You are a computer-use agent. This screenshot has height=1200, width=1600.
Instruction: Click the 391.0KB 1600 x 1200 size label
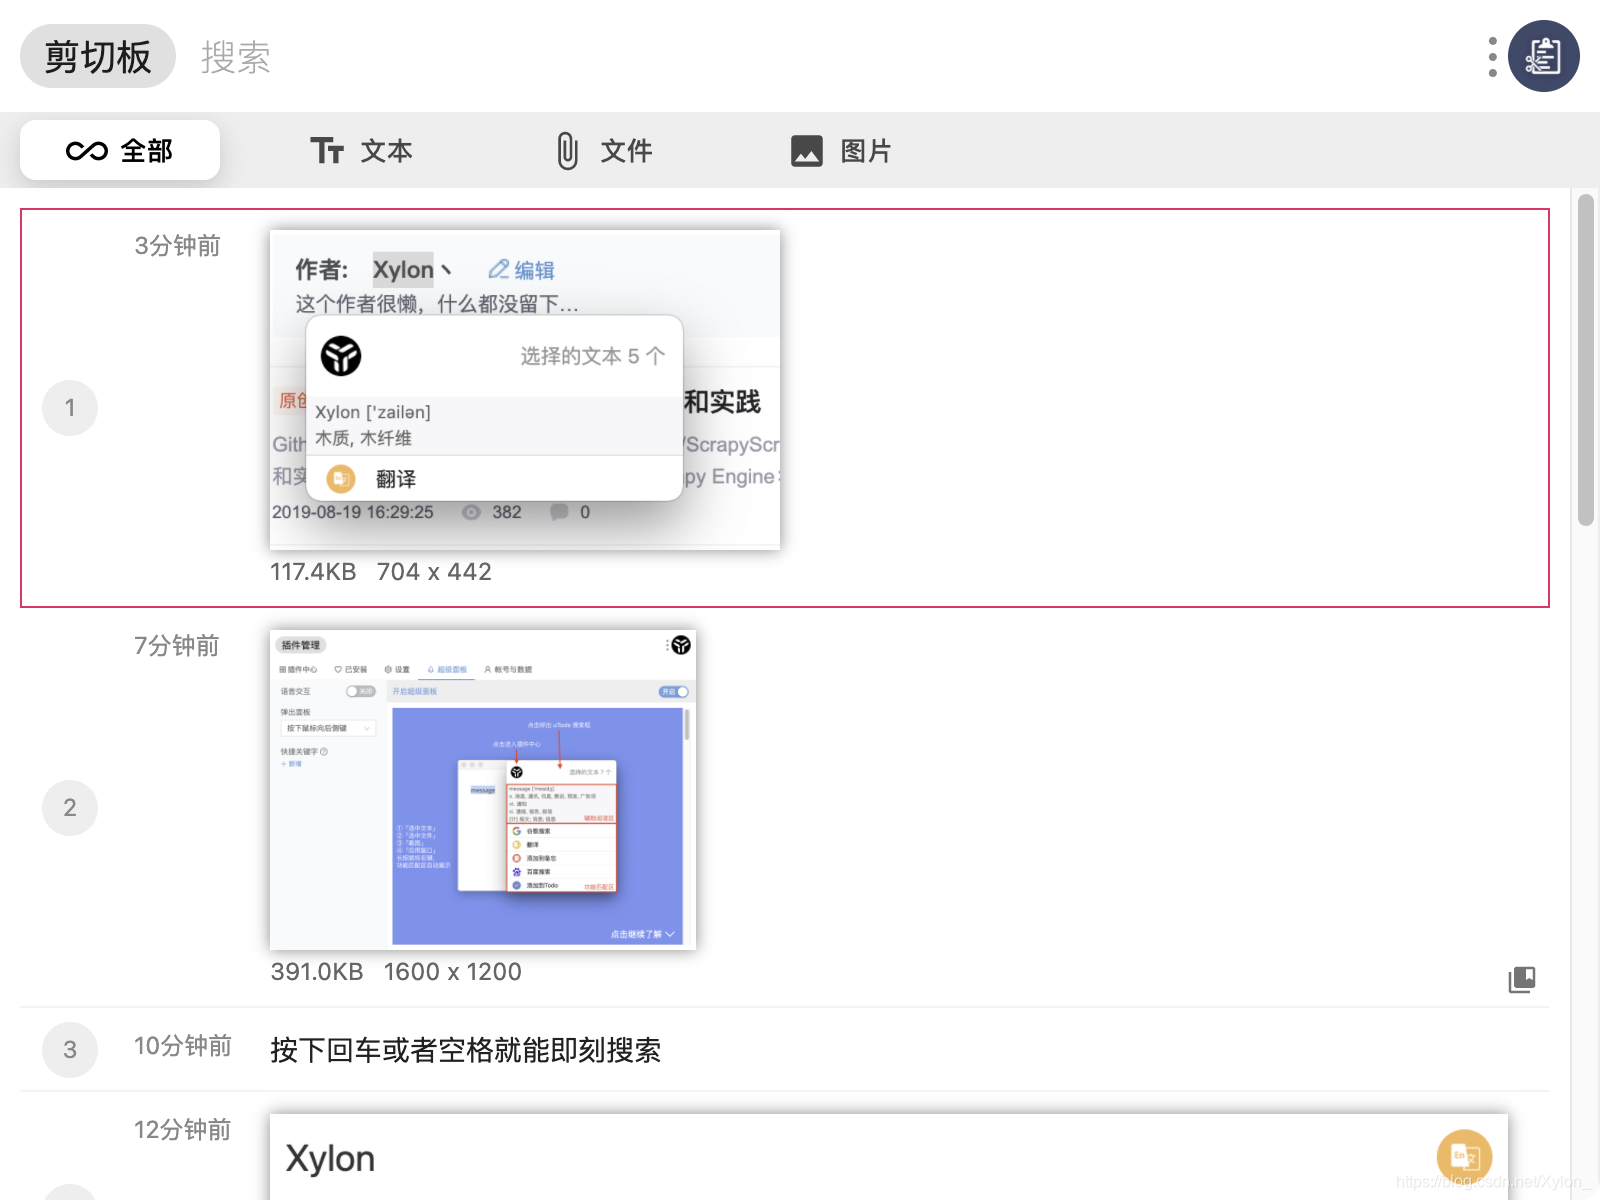396,972
